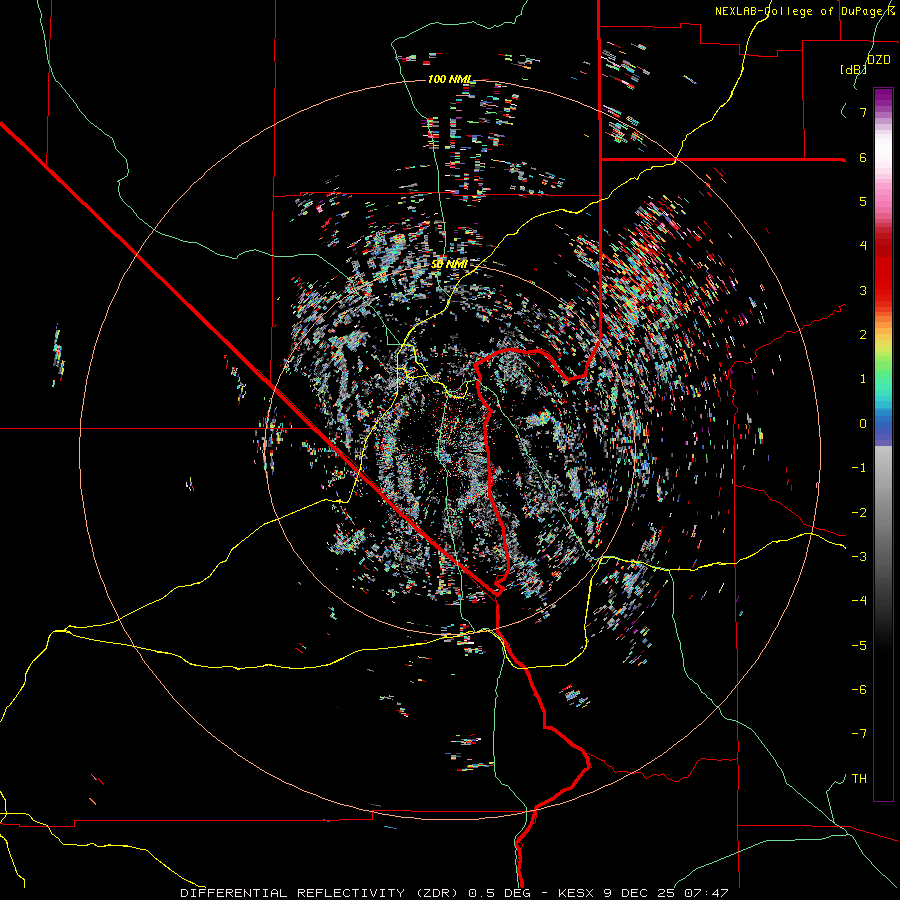Image resolution: width=900 pixels, height=900 pixels.
Task: Click the Differential Reflectivity caption at bottom
Action: pos(454,893)
